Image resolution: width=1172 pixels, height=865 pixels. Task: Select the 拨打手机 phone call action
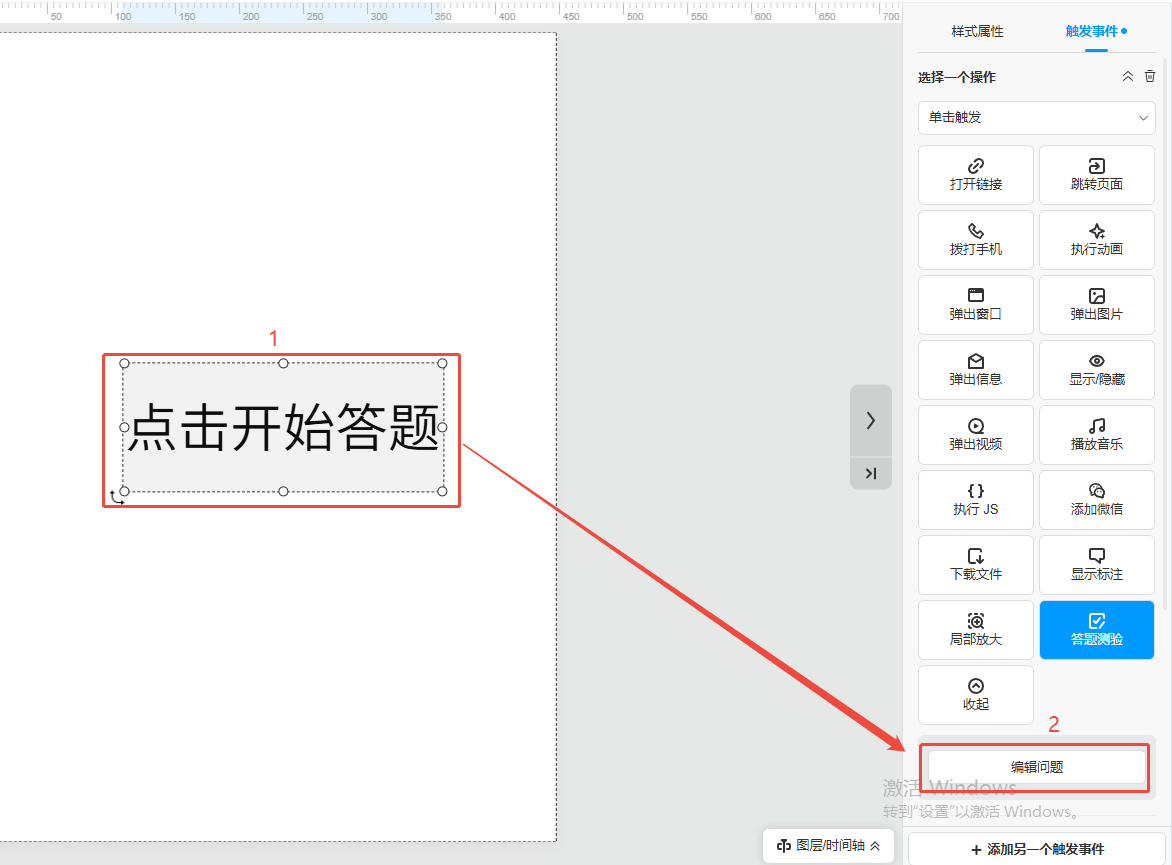tap(975, 239)
